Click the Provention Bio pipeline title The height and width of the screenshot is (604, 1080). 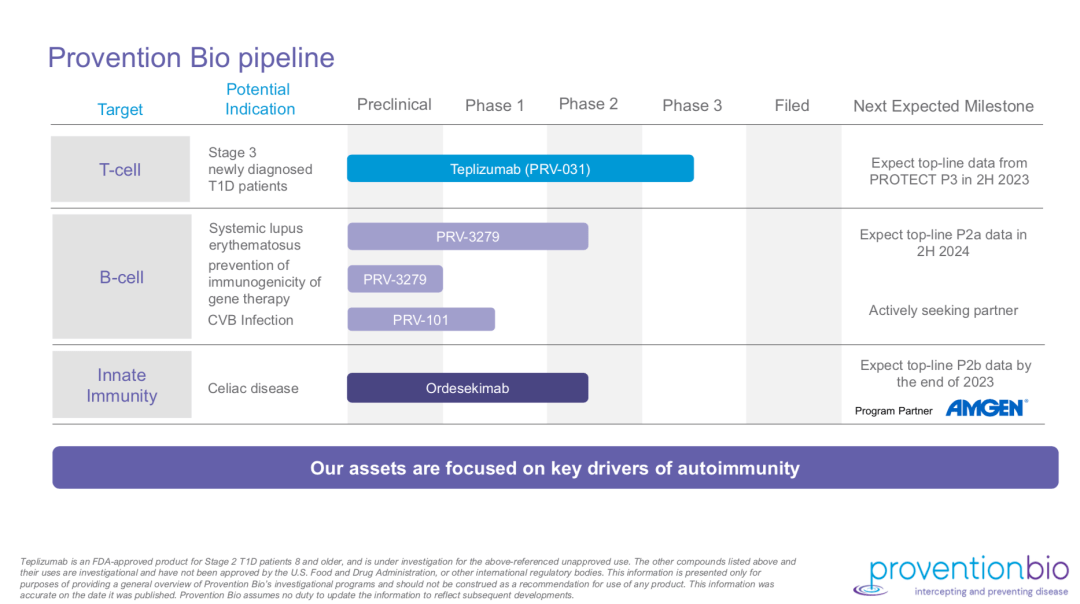point(191,58)
